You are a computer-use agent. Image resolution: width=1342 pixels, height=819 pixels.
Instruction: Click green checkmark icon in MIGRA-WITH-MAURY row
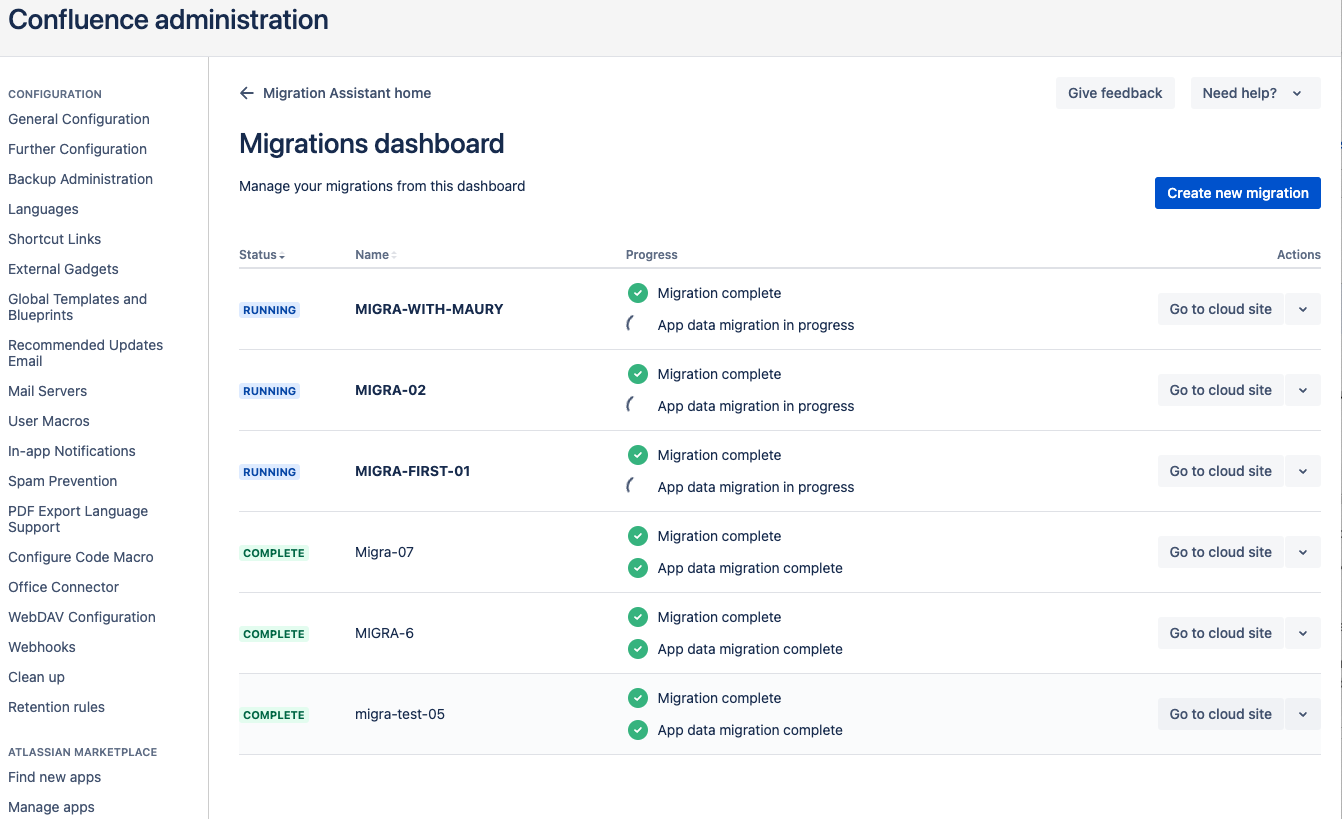point(637,293)
